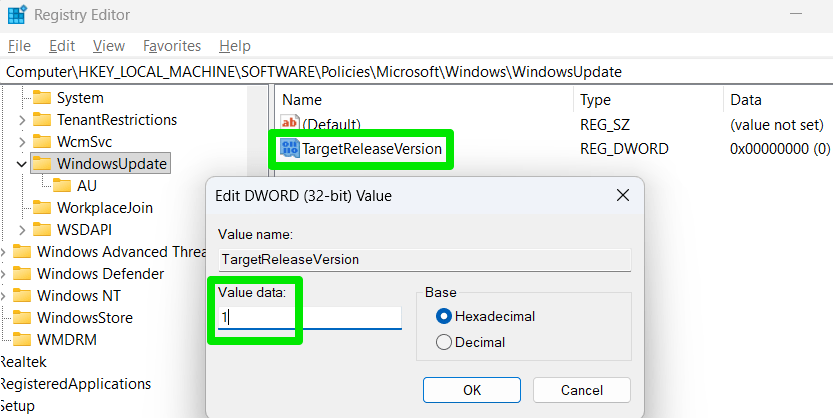Expand the WcmSvc tree node
The image size is (833, 418).
coord(22,142)
